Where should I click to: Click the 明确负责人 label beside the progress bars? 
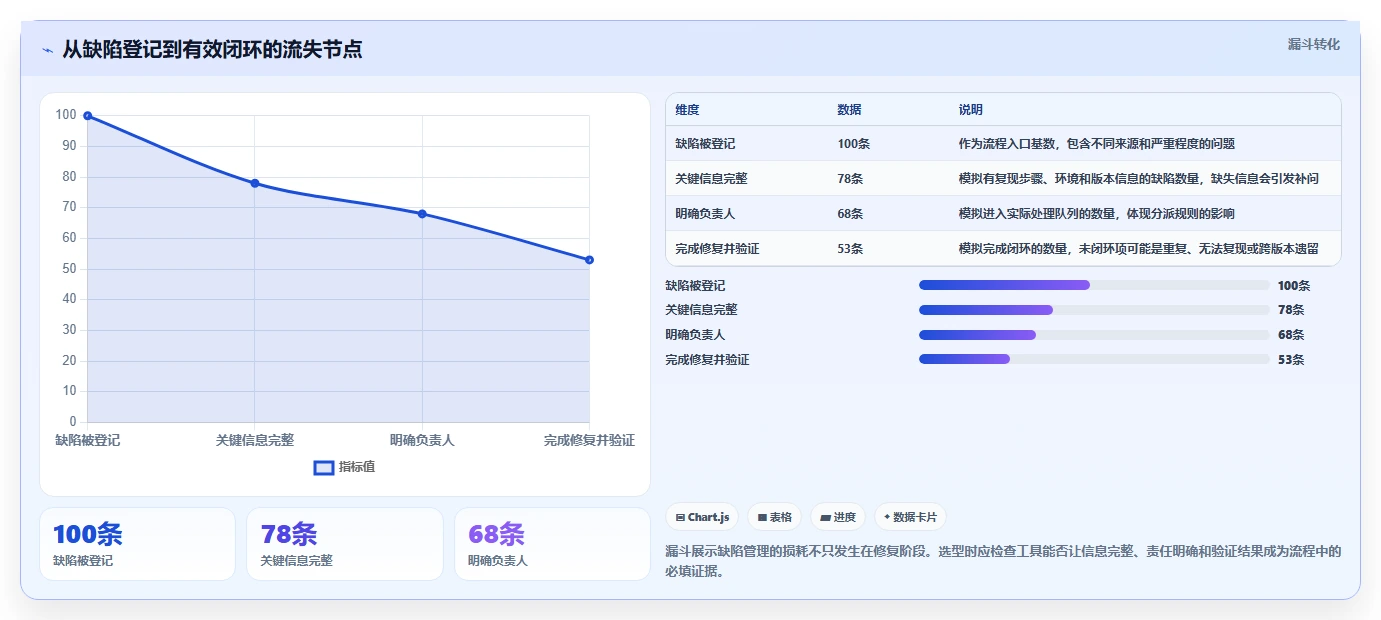[695, 335]
